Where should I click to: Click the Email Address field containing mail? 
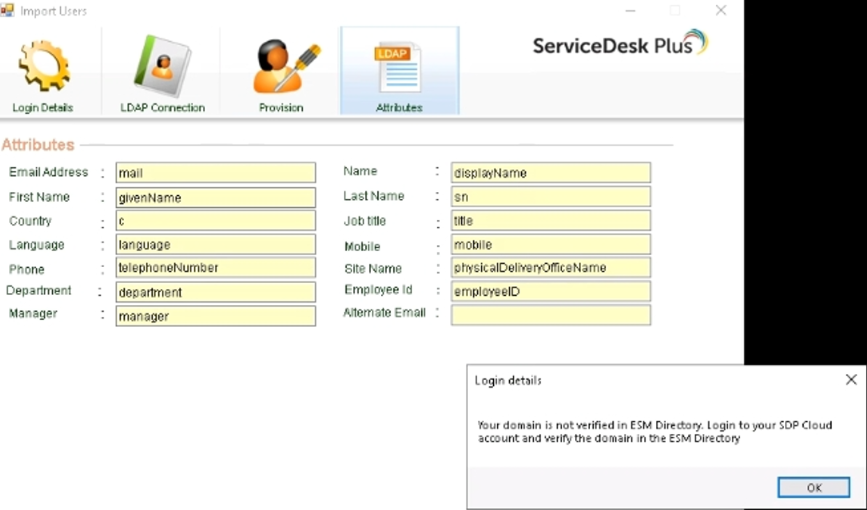click(x=216, y=173)
